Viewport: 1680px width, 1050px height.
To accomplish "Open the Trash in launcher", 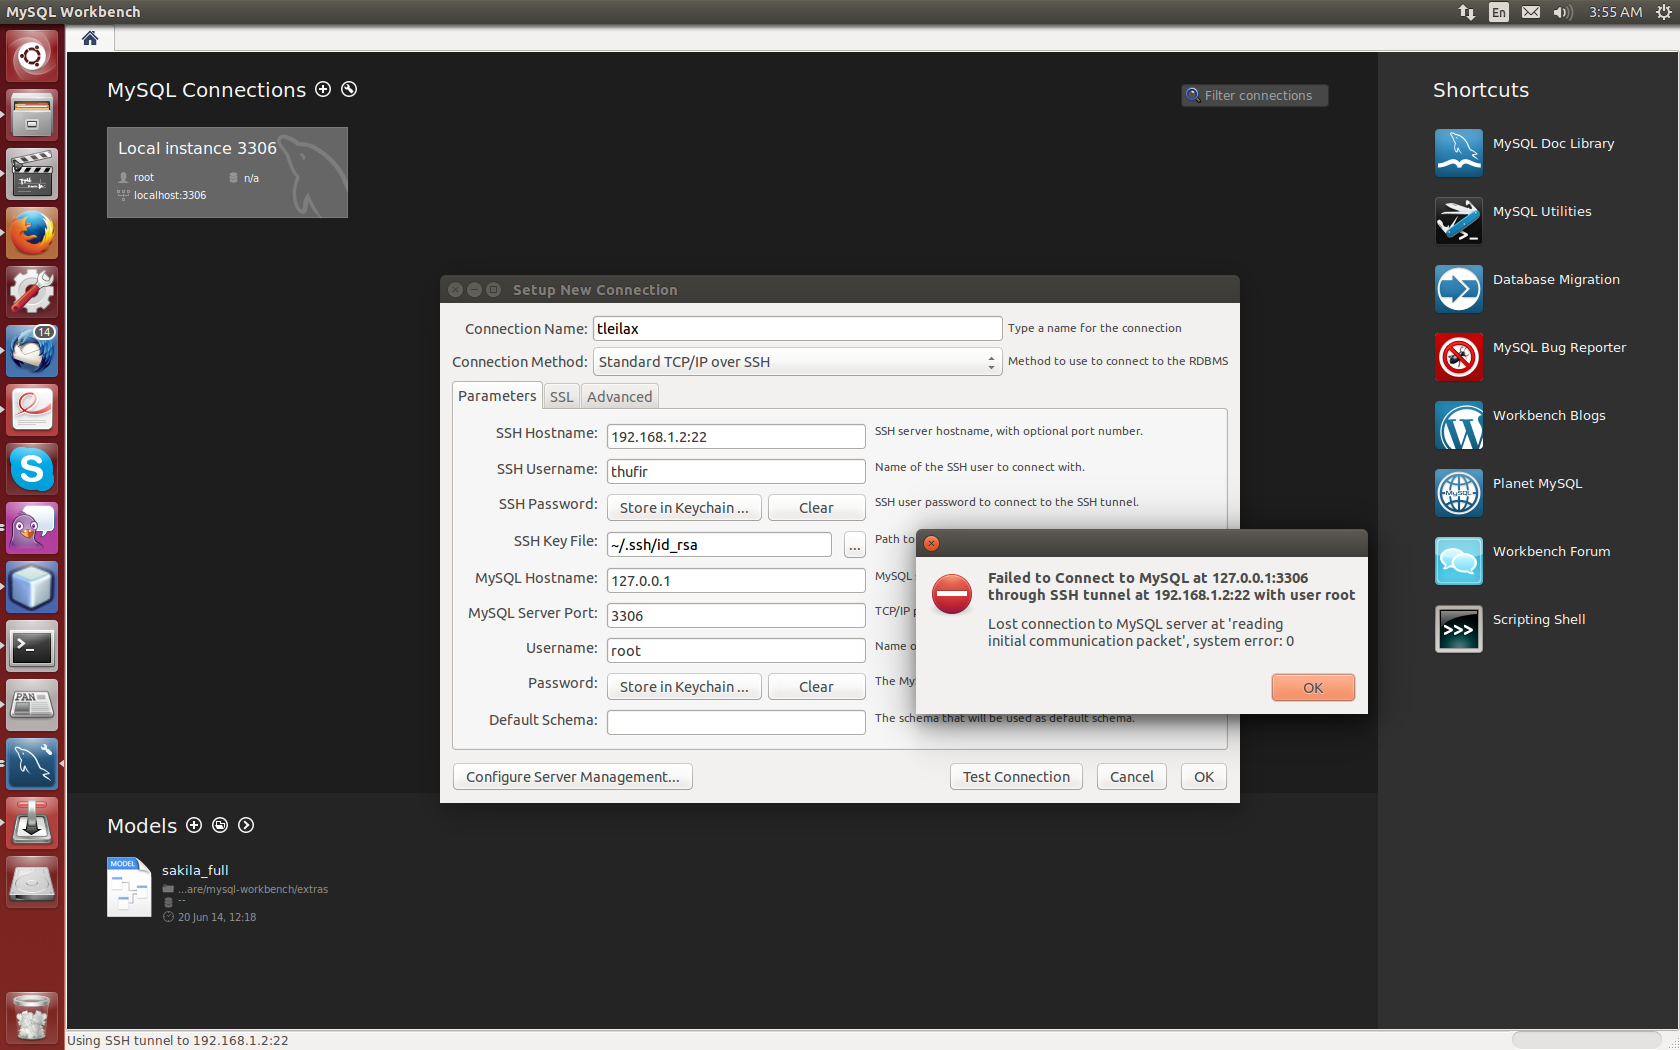I will tap(32, 1017).
